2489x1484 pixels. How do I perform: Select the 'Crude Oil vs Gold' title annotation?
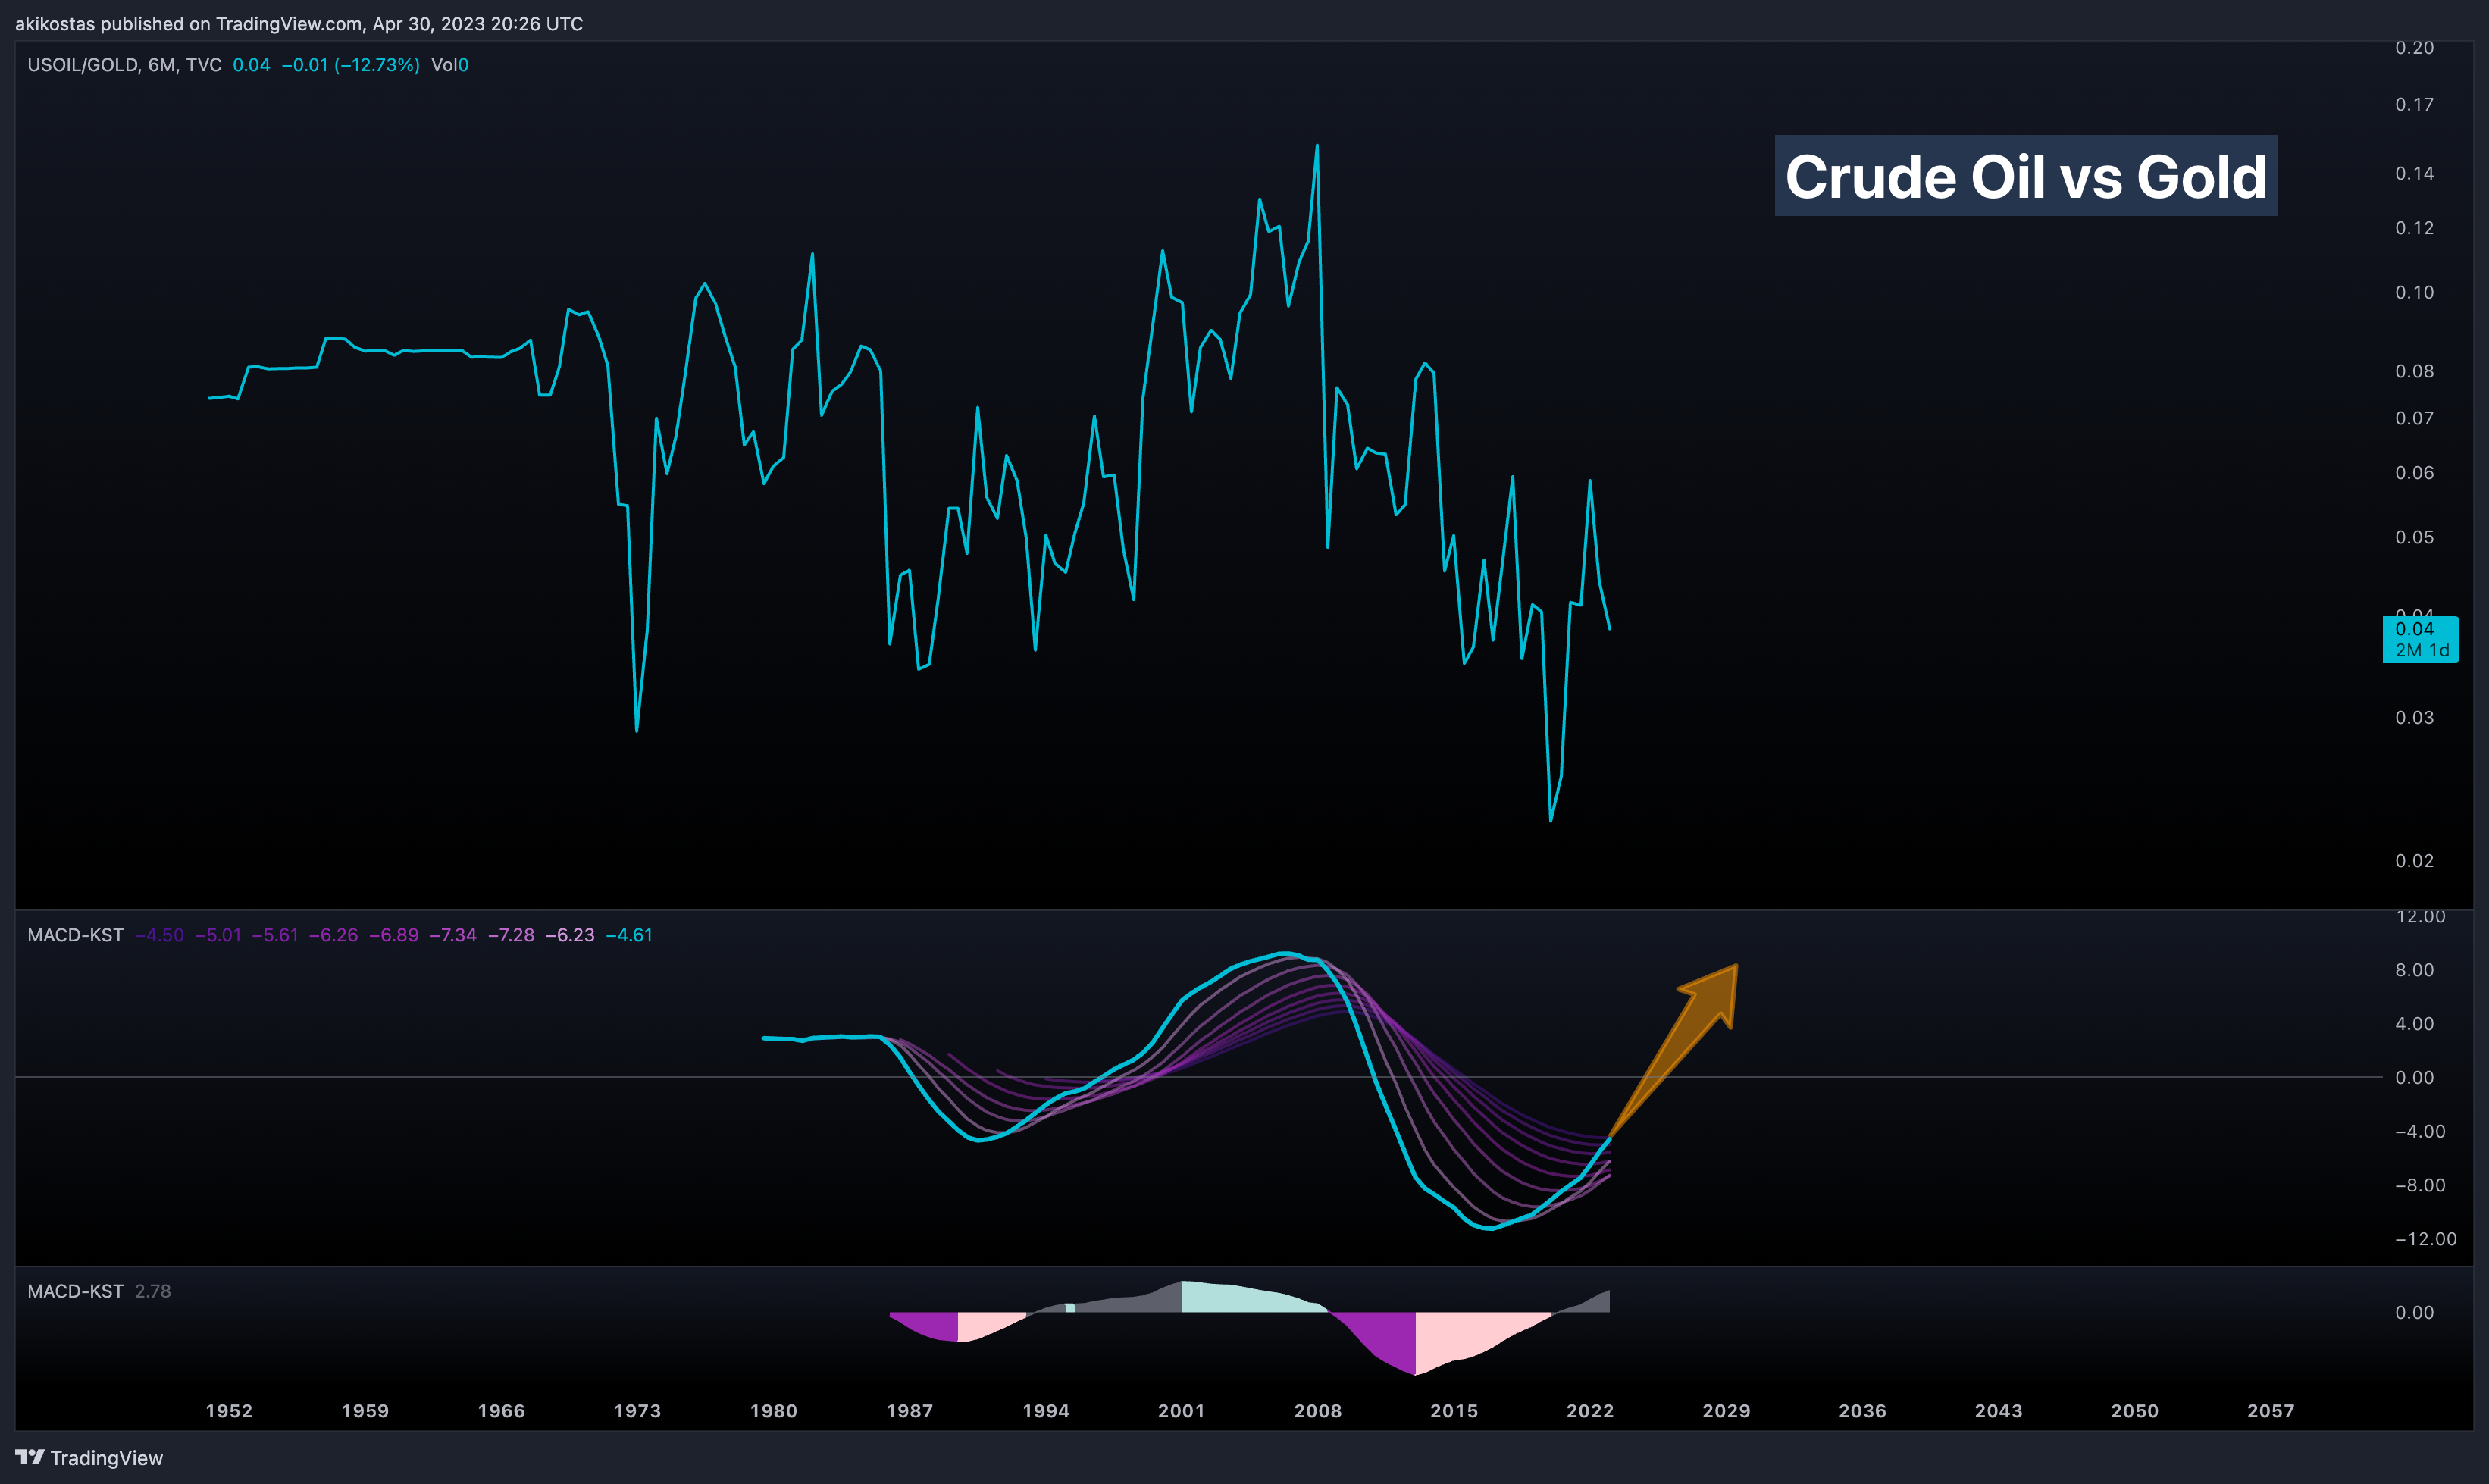[x=2026, y=176]
